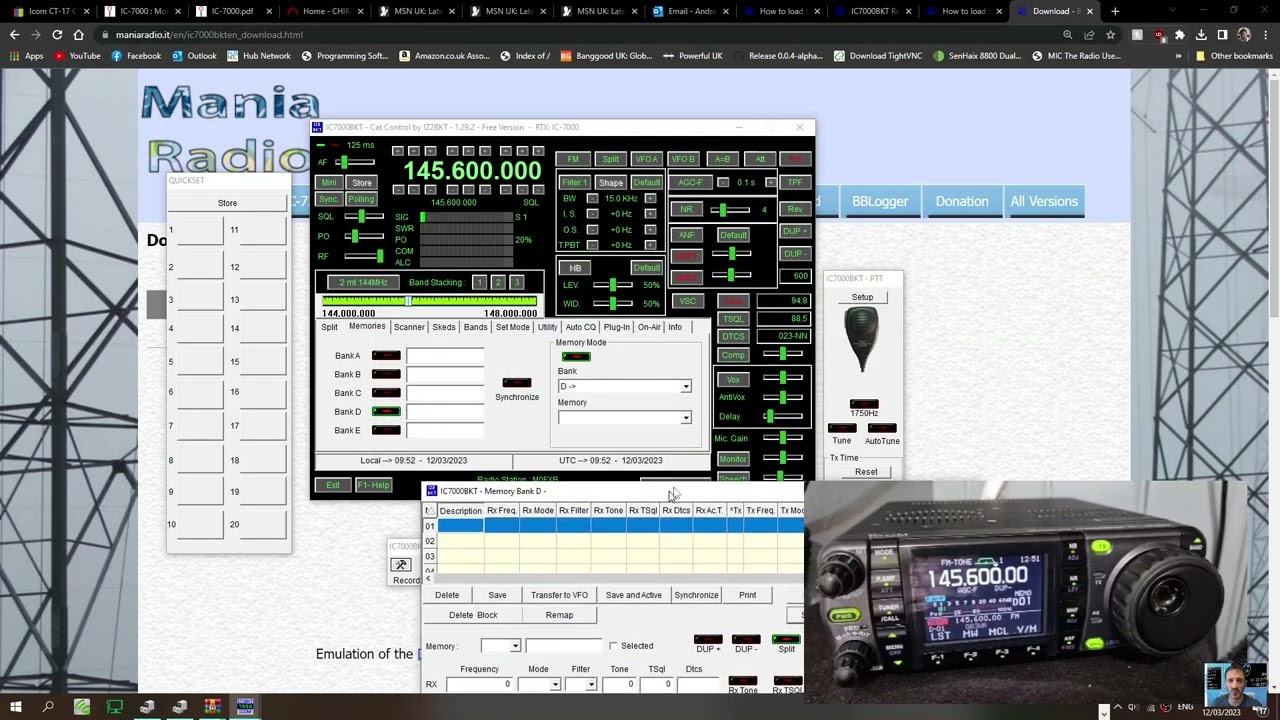Image resolution: width=1280 pixels, height=720 pixels.
Task: Toggle the Bank C indicator
Action: click(386, 393)
